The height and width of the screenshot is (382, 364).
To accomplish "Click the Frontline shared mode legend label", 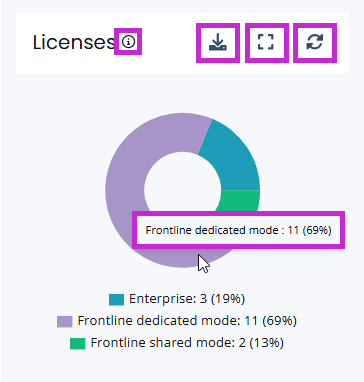I will click(x=187, y=343).
